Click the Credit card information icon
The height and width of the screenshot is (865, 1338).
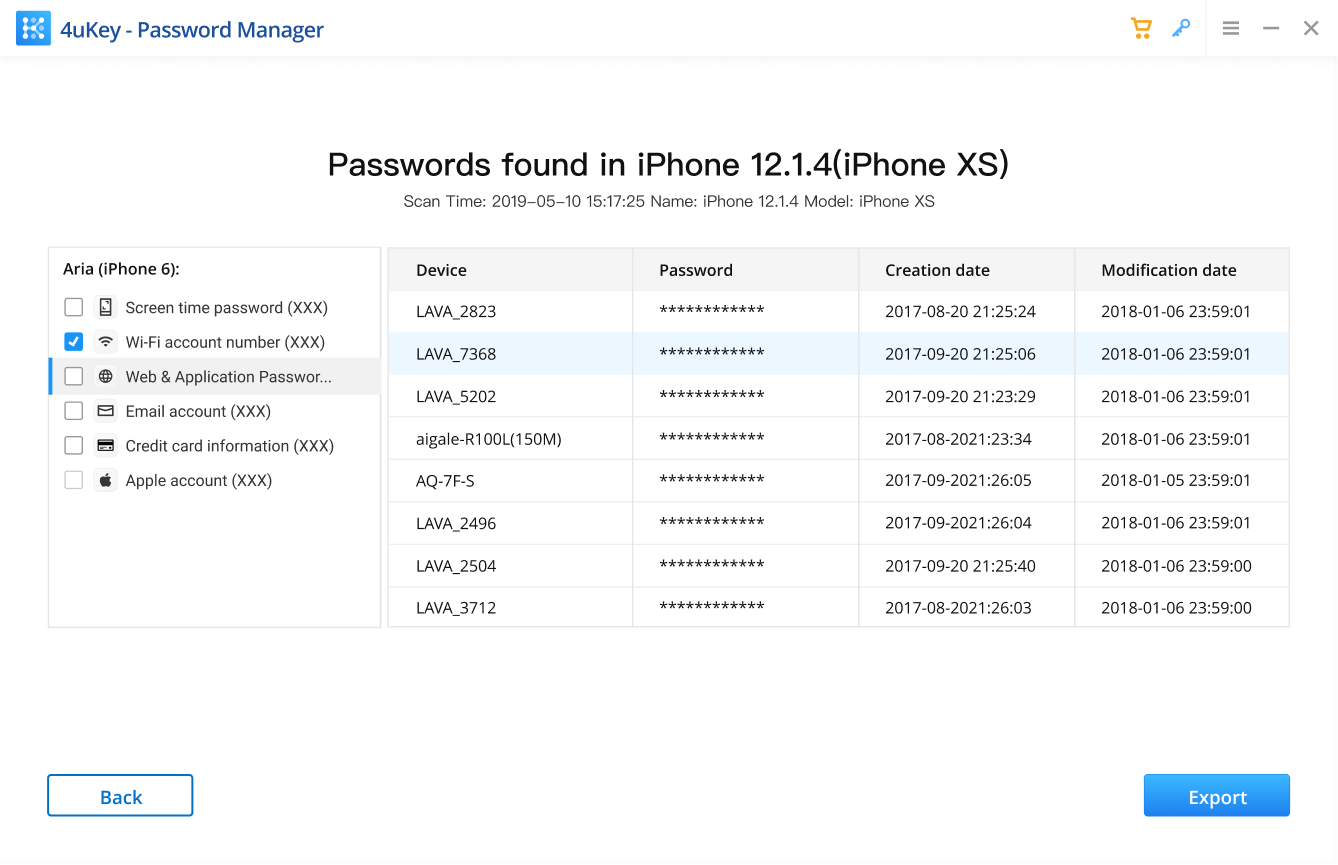pos(105,446)
